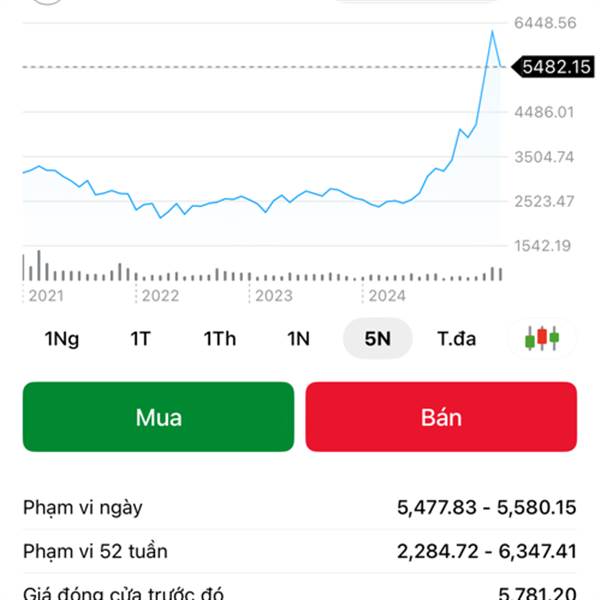Select the 2023 year marker
The height and width of the screenshot is (600, 600).
[273, 296]
